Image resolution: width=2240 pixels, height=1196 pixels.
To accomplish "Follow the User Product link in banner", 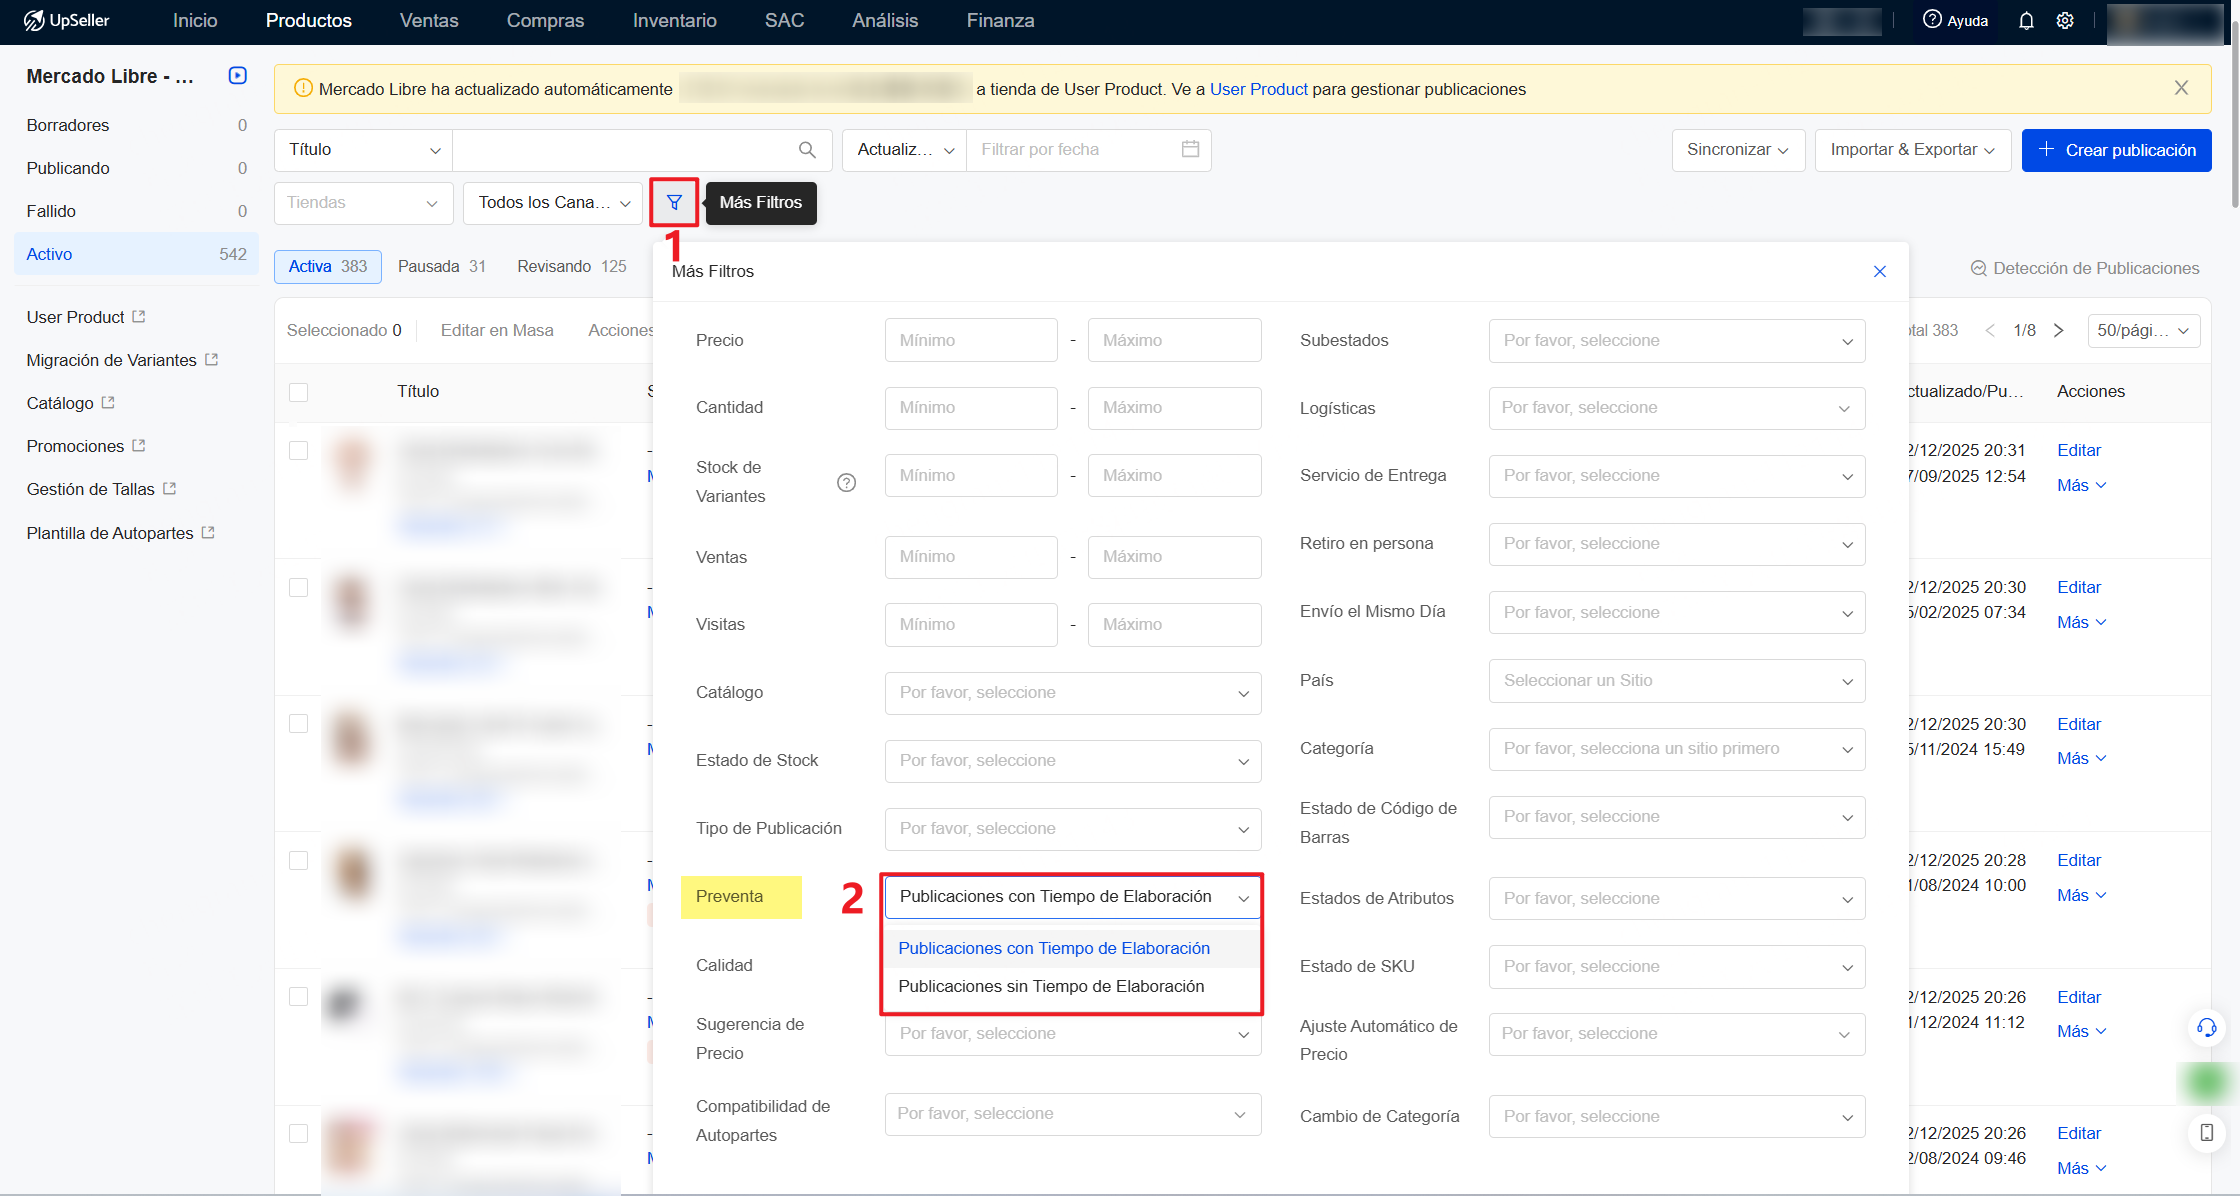I will [1258, 89].
